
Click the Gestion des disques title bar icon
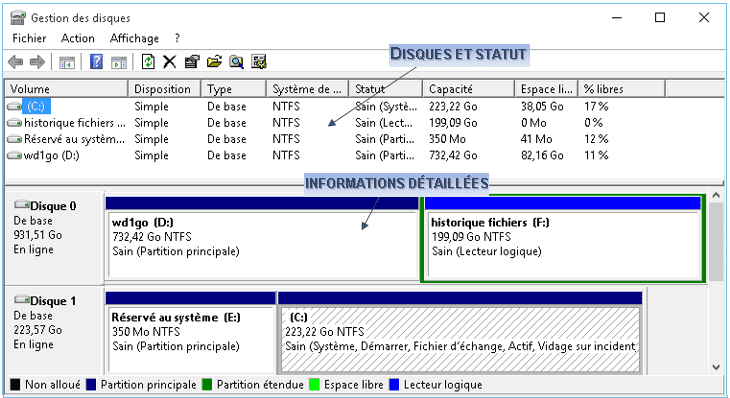click(x=18, y=18)
